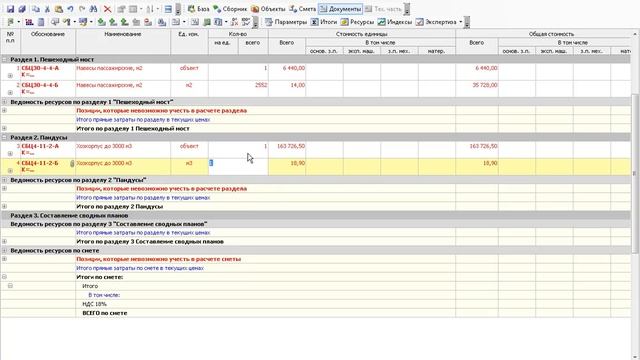The image size is (640, 360).
Task: Collapse the Итого subgroup under Итоги по смете
Action: [x=10, y=286]
